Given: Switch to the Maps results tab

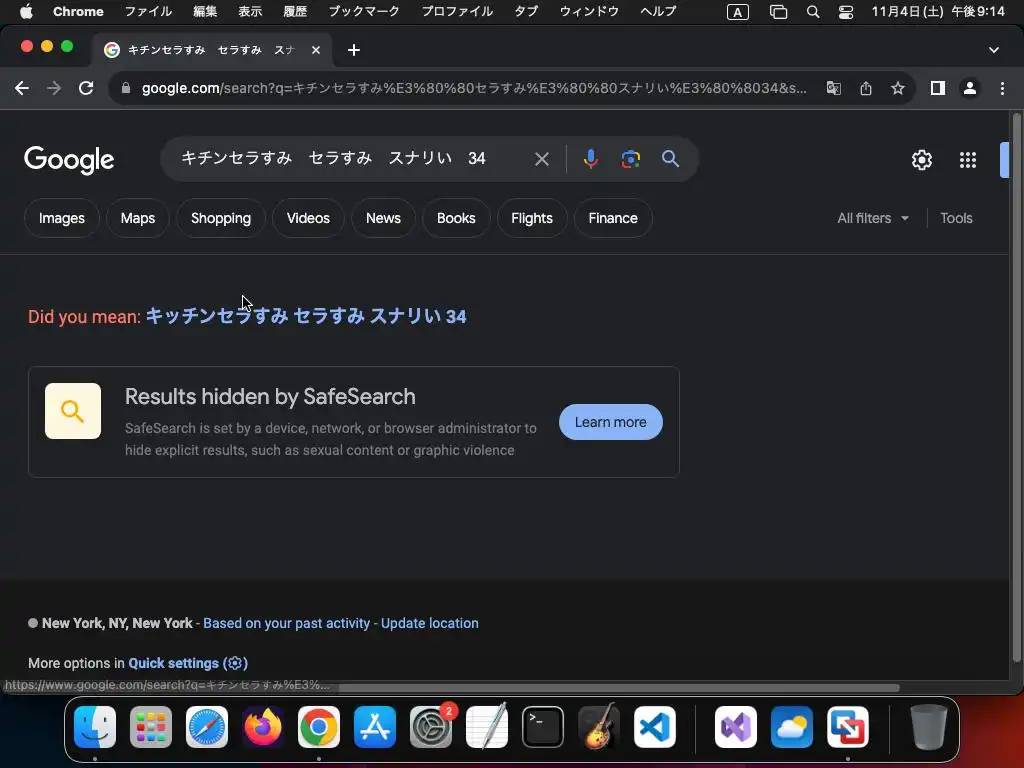Looking at the screenshot, I should [x=138, y=218].
